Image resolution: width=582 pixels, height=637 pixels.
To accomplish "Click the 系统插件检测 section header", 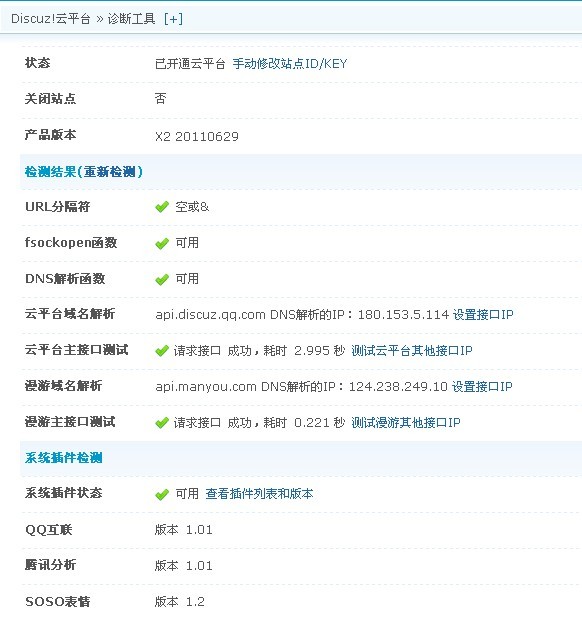I will coord(63,458).
